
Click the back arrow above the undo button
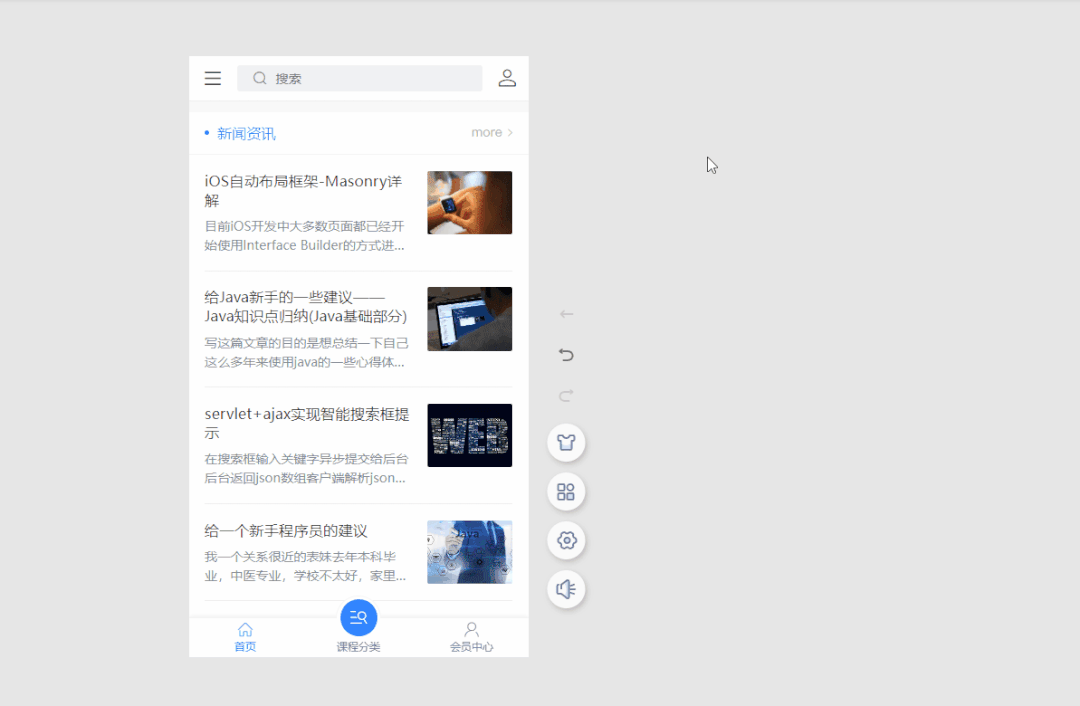565,313
